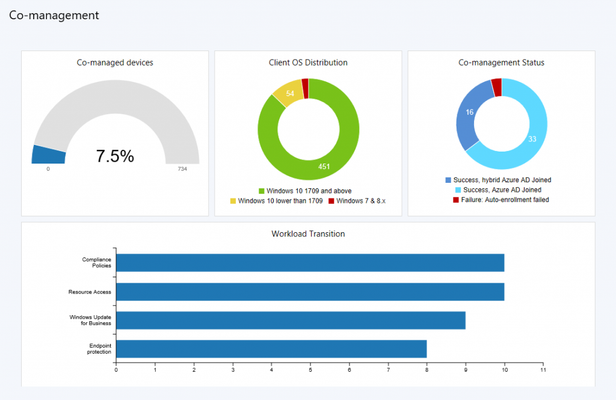
Task: Click the 7.5% gauge value
Action: 115,156
